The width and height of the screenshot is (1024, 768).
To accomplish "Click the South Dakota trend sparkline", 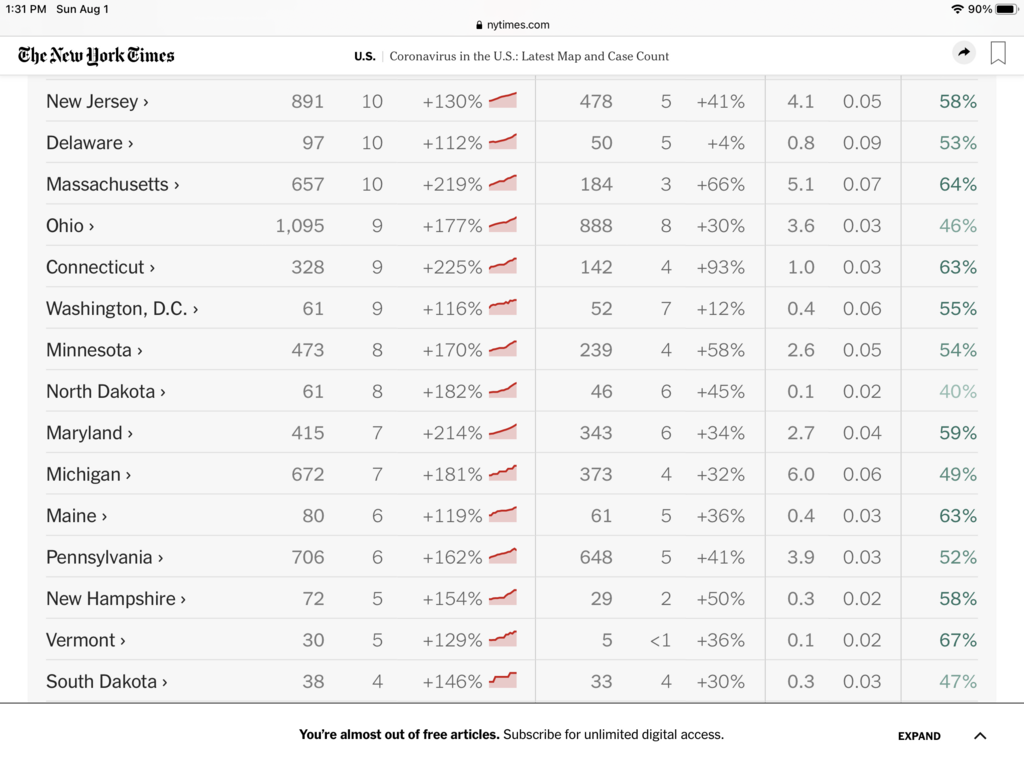I will (x=503, y=681).
